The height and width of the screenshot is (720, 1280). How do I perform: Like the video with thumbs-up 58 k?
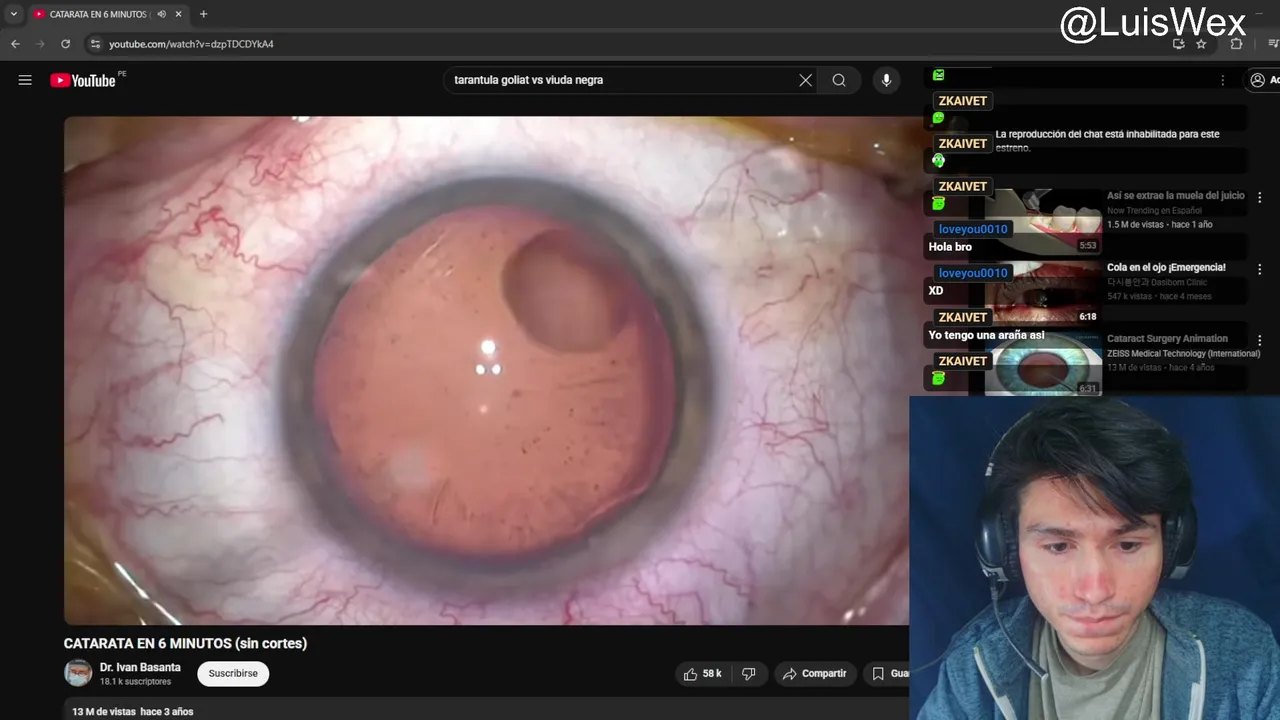(703, 674)
